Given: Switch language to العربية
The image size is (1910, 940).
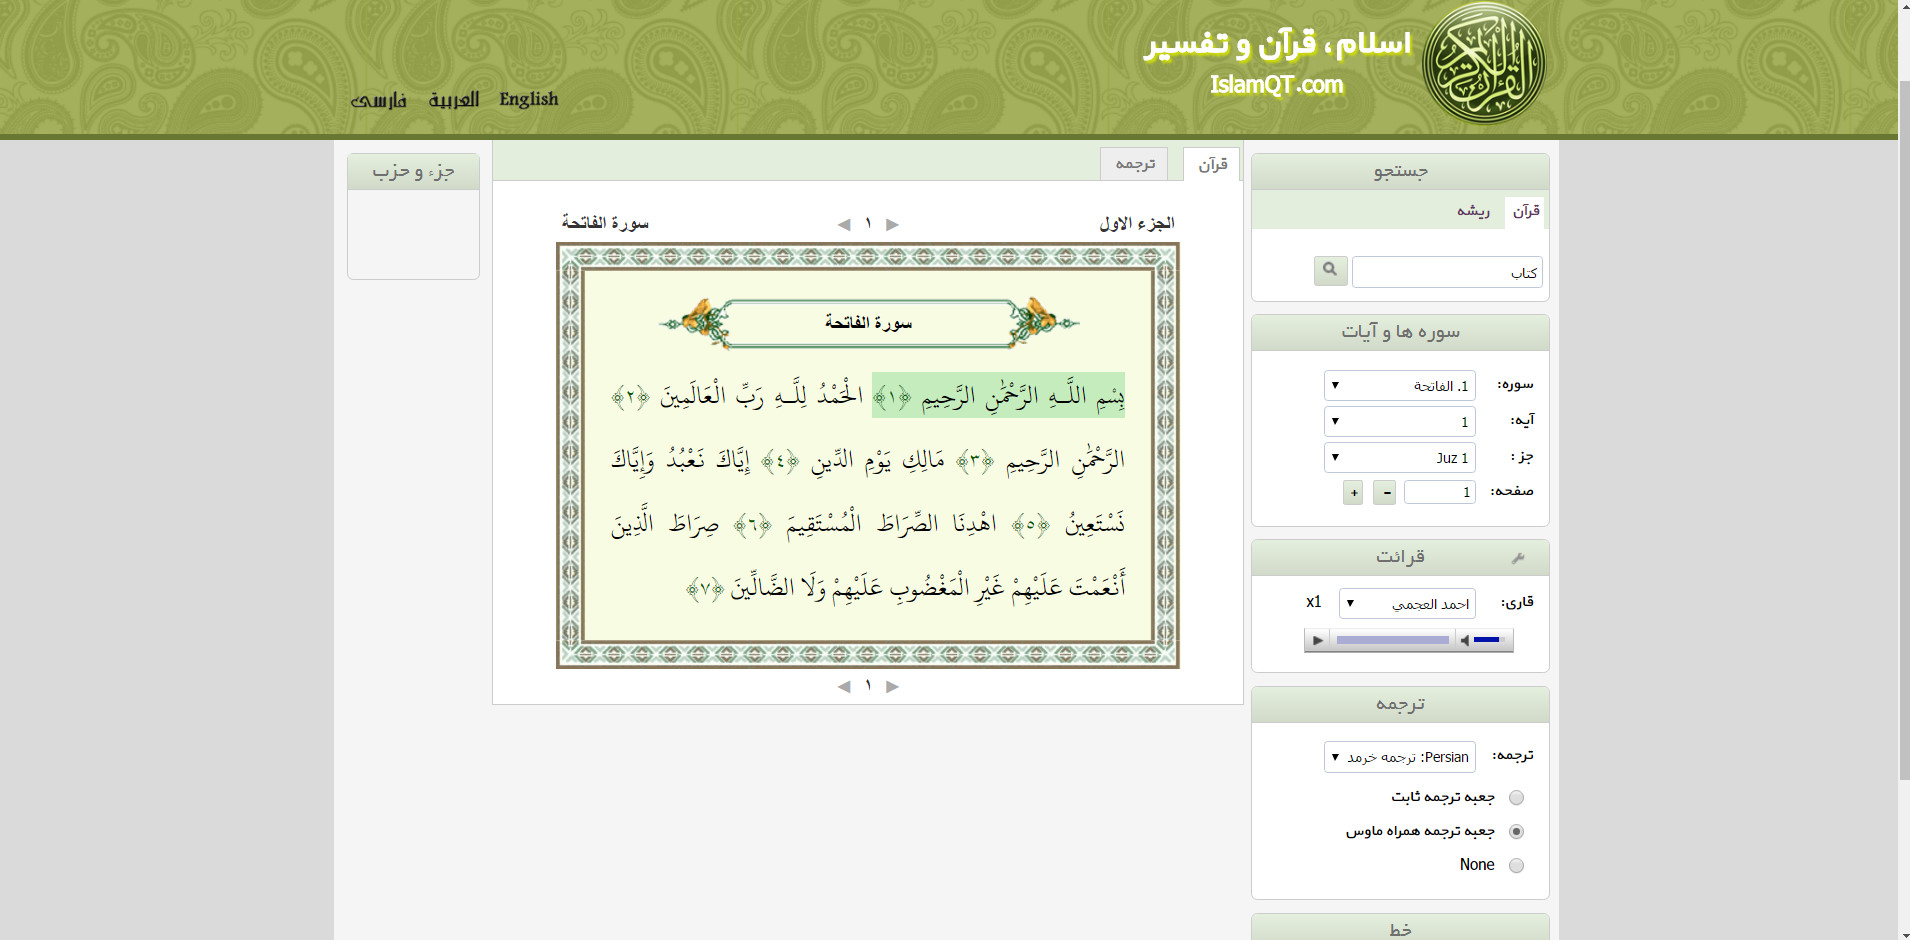Looking at the screenshot, I should coord(454,99).
